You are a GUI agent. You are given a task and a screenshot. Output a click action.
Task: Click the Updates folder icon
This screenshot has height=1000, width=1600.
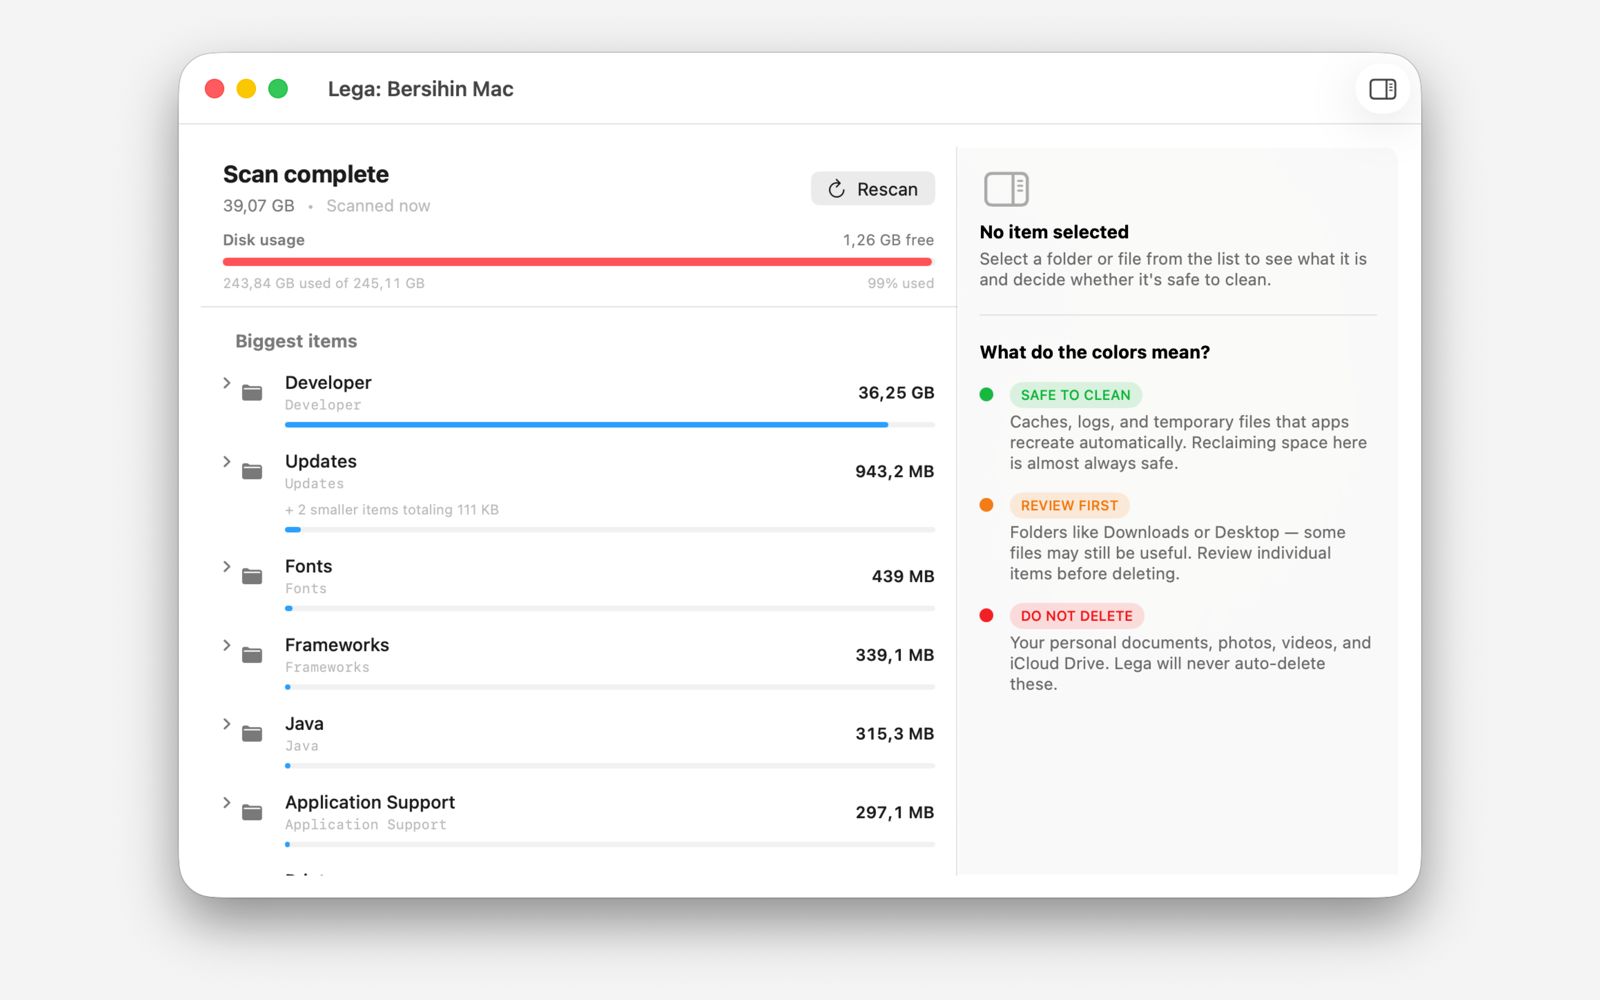coord(252,471)
